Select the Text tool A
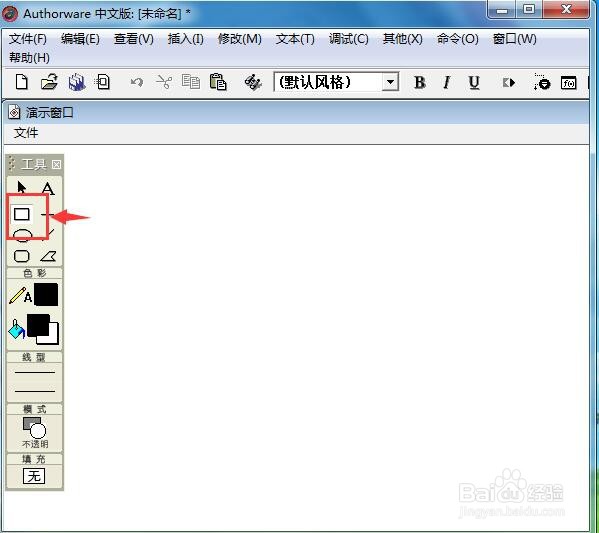This screenshot has width=599, height=533. point(48,188)
